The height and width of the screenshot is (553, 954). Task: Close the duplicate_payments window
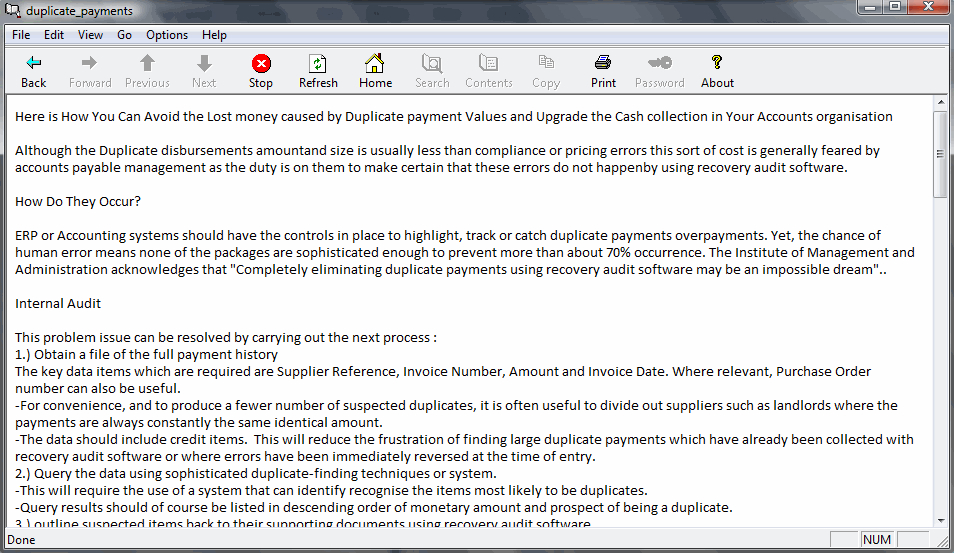click(928, 7)
